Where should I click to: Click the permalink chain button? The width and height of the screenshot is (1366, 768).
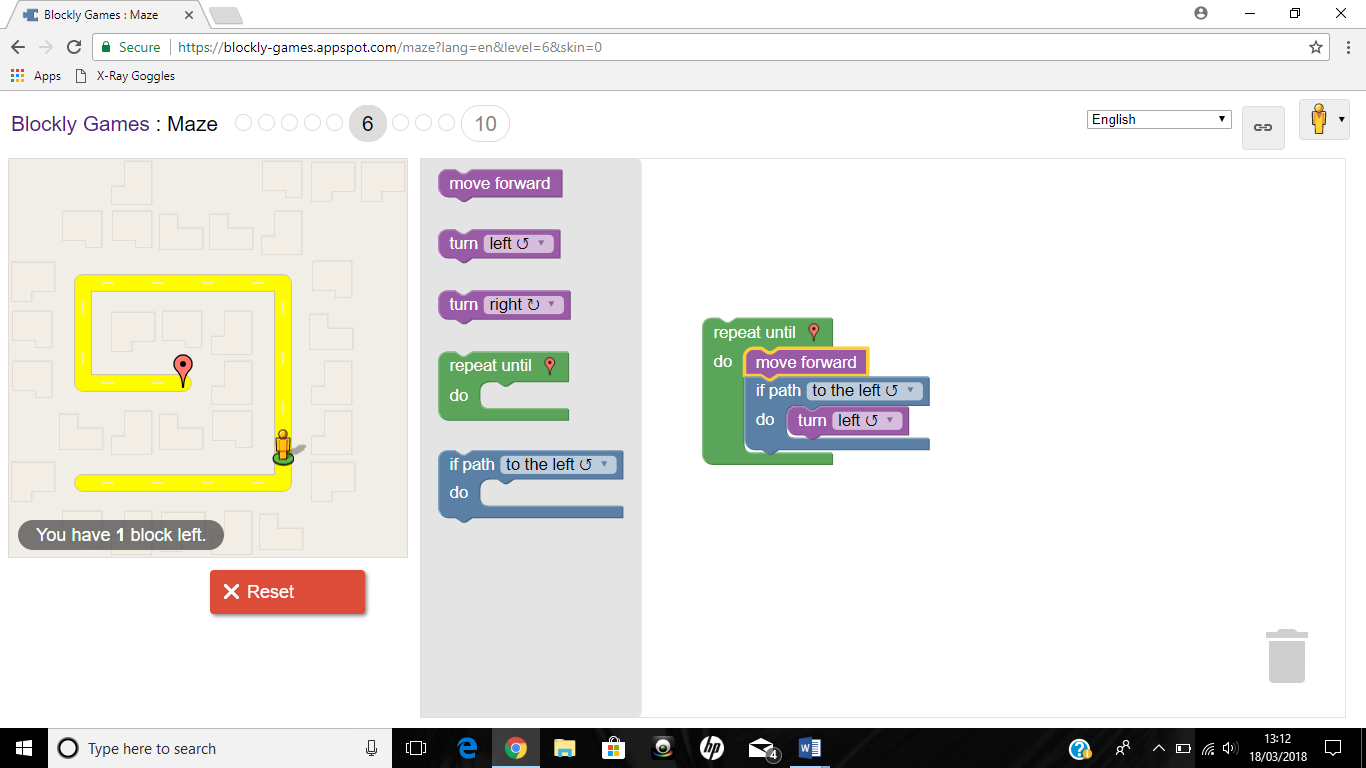point(1263,128)
